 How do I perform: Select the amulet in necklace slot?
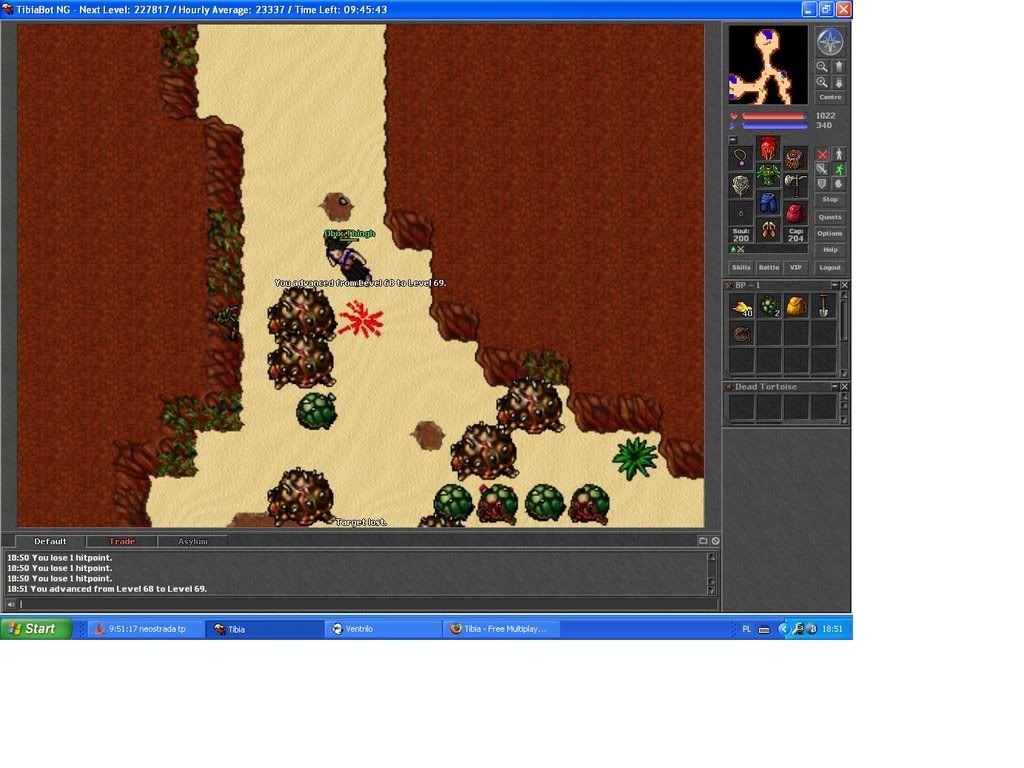click(x=741, y=157)
